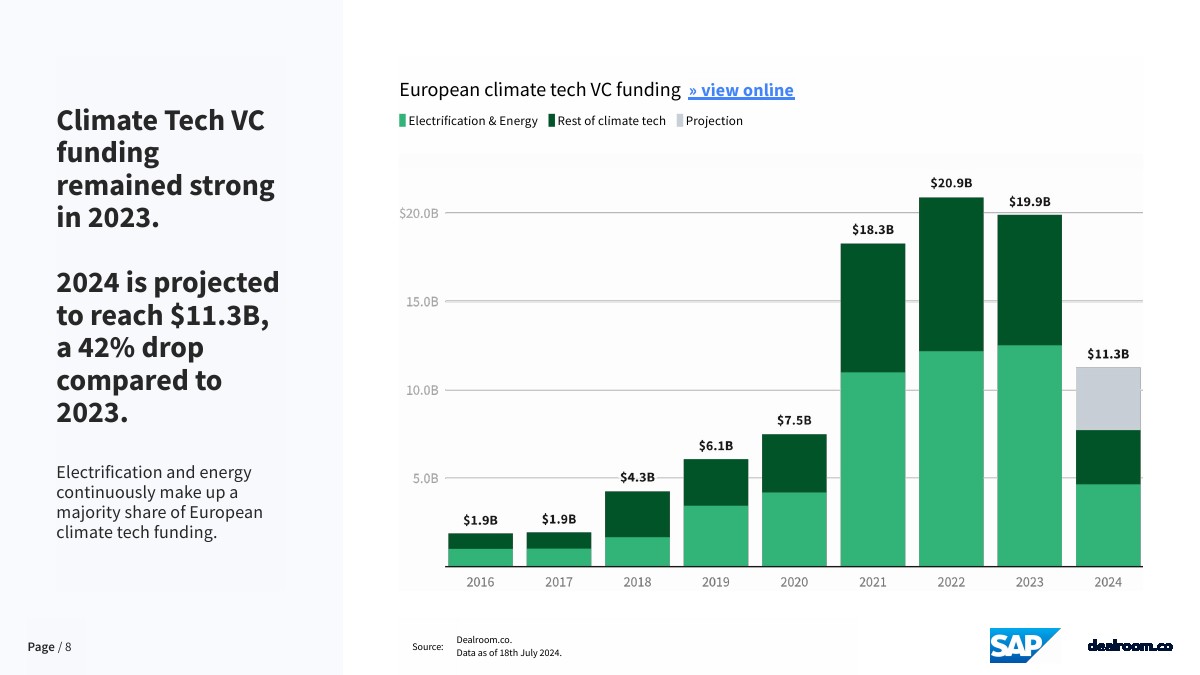
Task: Click the Projection legend swatch
Action: click(x=680, y=121)
